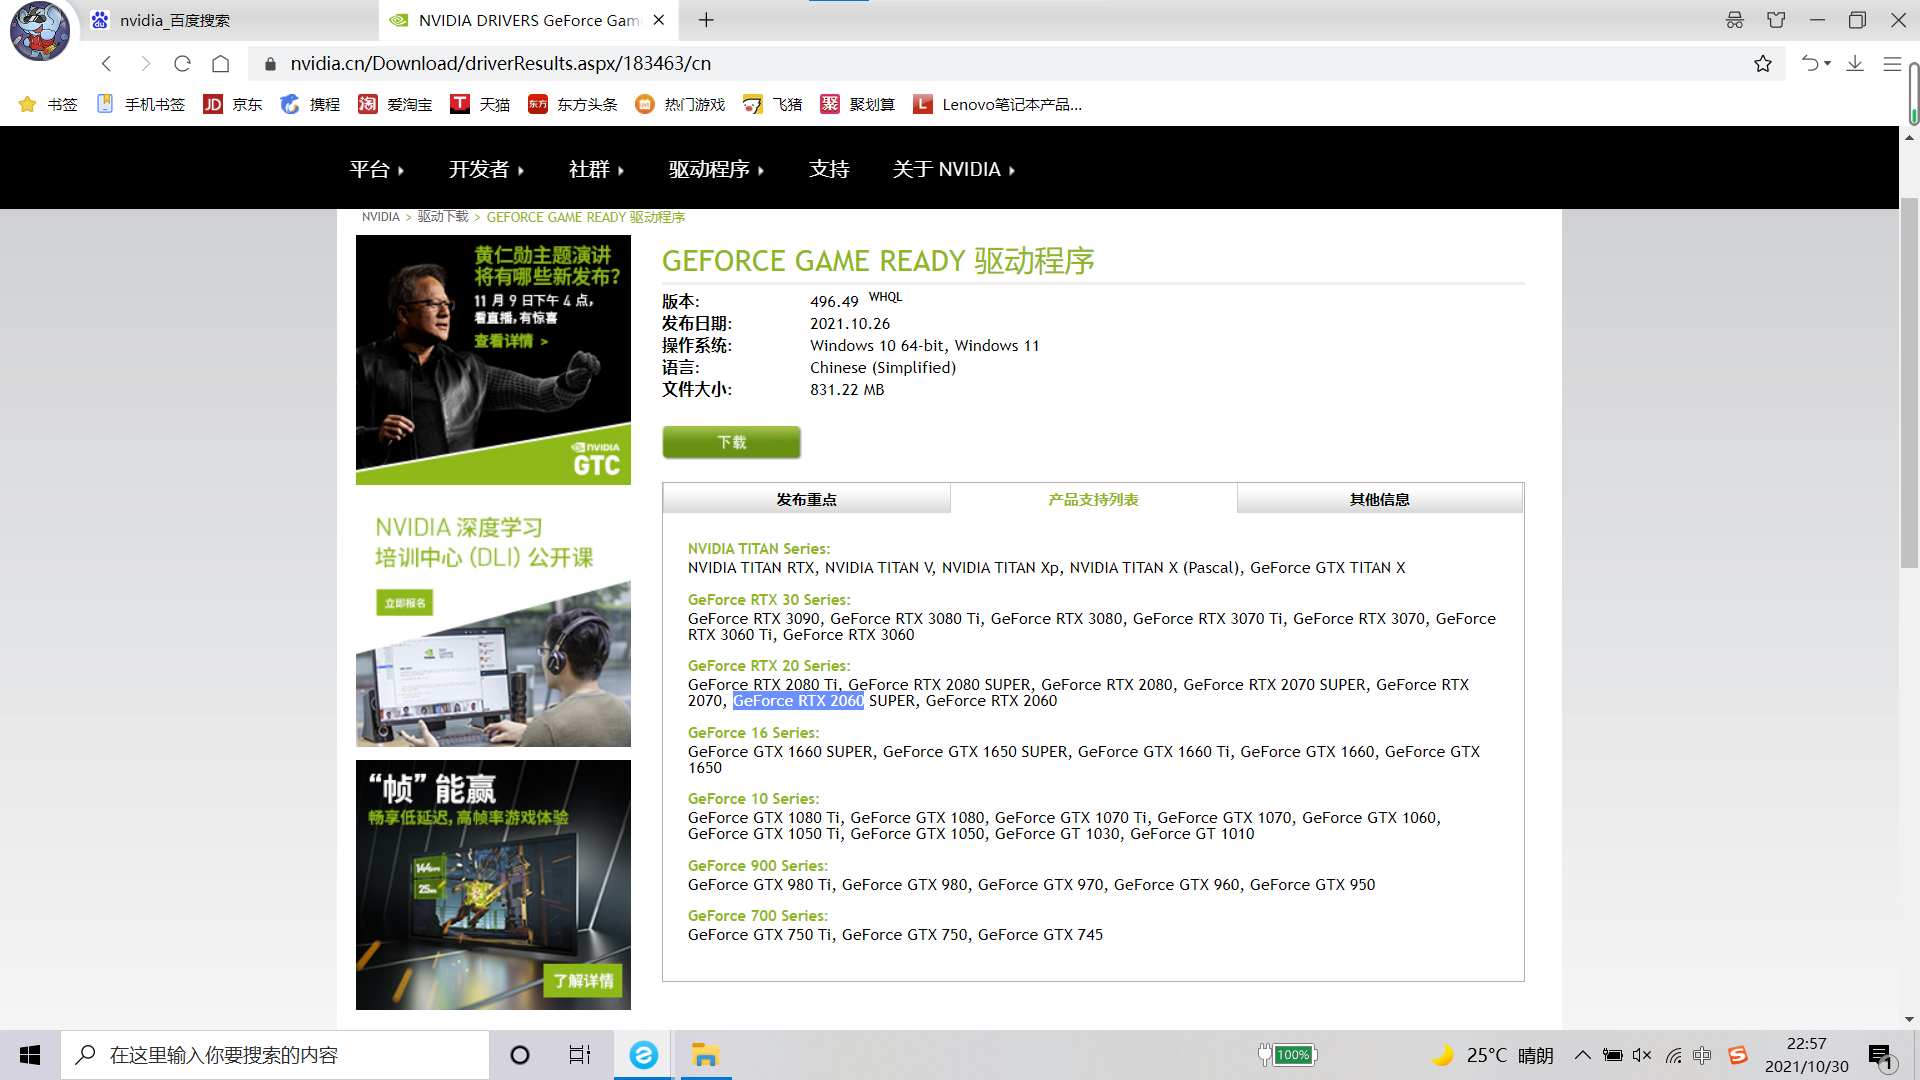Expand the 平台 navigation menu
1920x1080 pixels.
coord(377,169)
